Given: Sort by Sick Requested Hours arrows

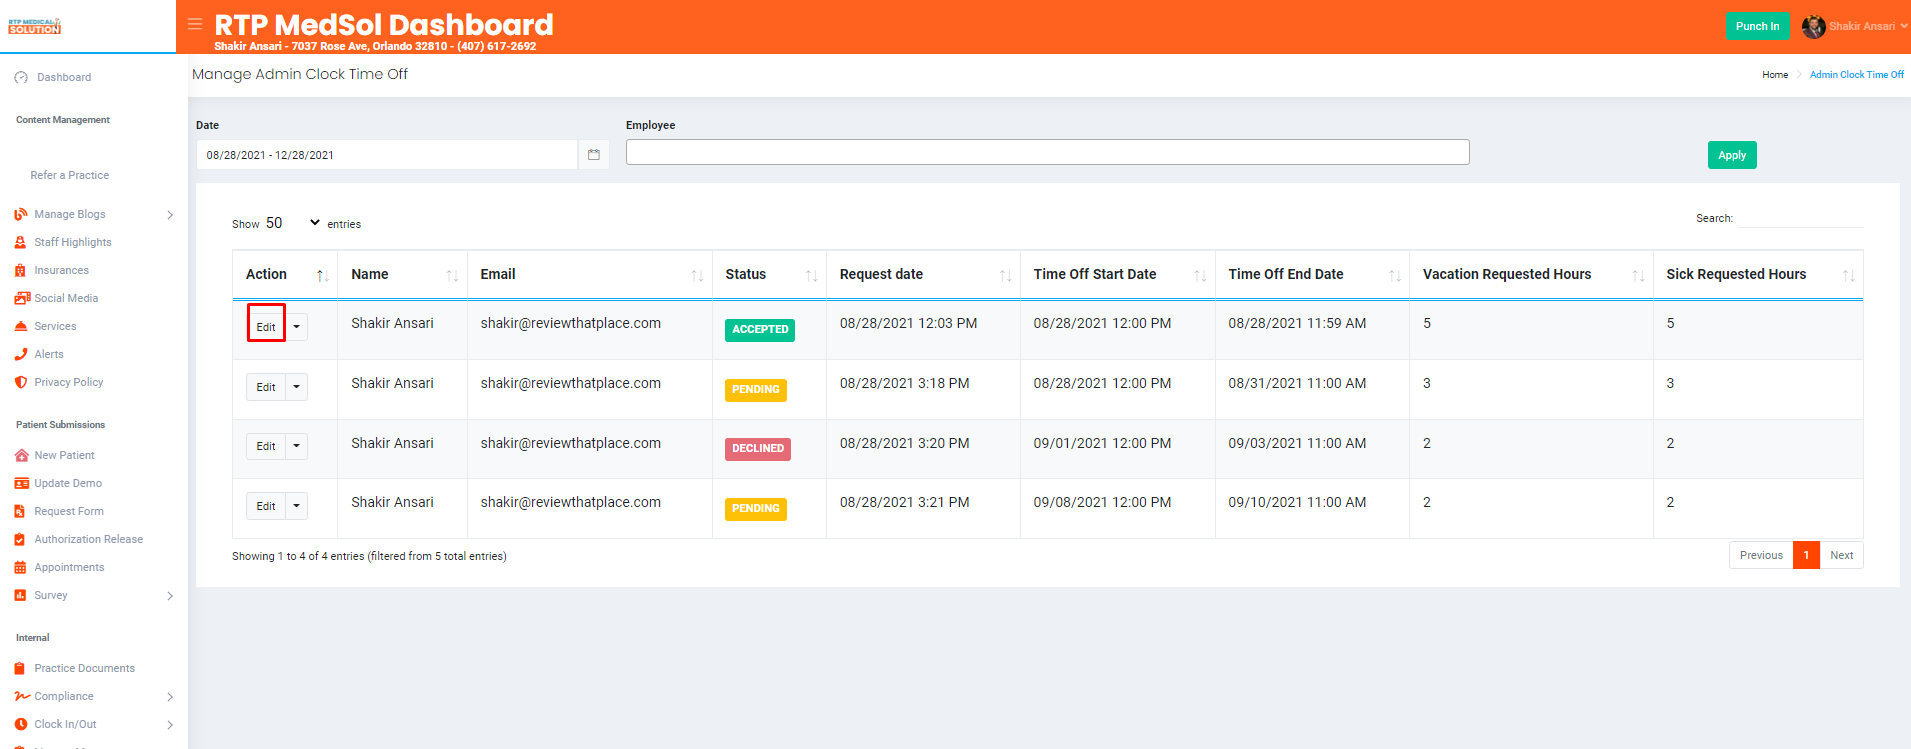Looking at the screenshot, I should coord(1848,275).
